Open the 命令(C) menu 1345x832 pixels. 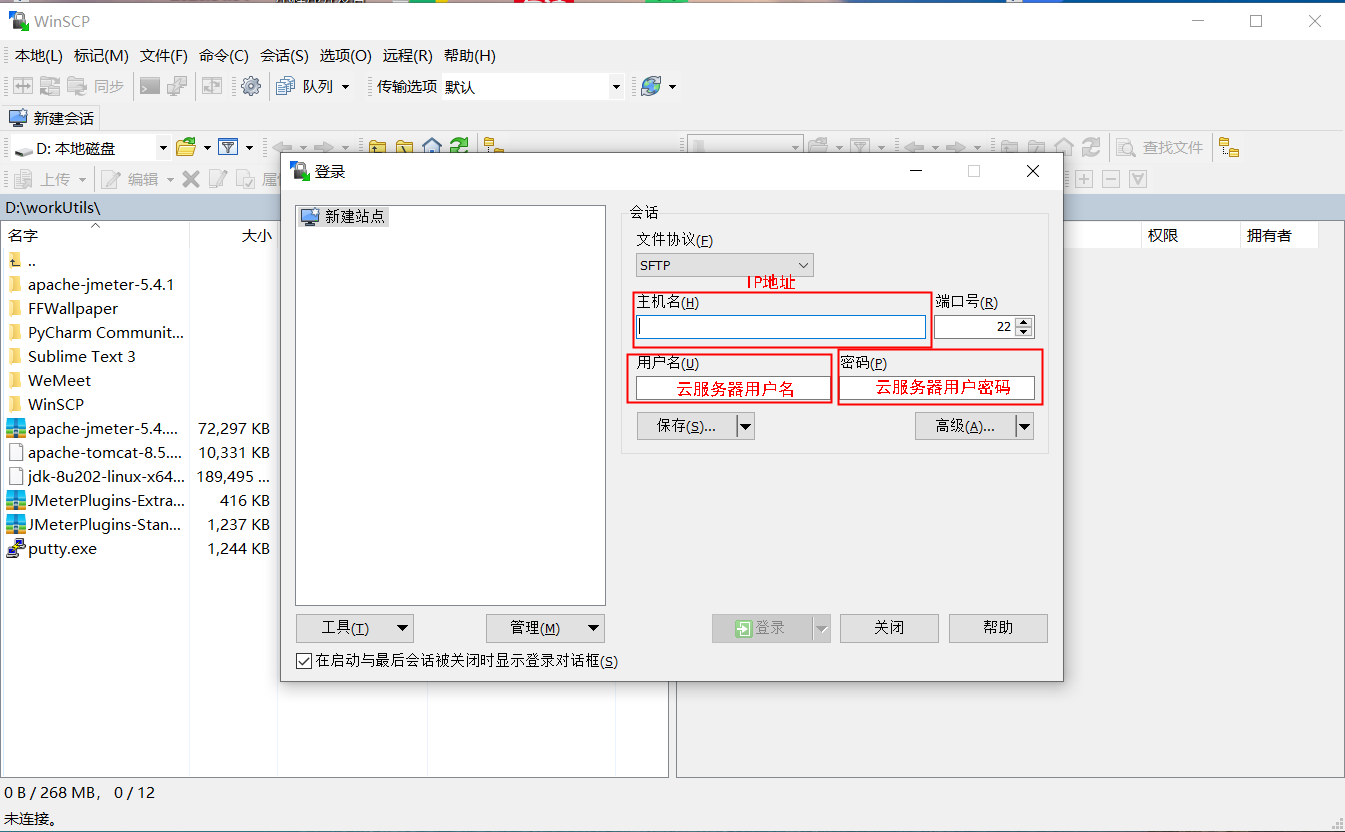224,56
